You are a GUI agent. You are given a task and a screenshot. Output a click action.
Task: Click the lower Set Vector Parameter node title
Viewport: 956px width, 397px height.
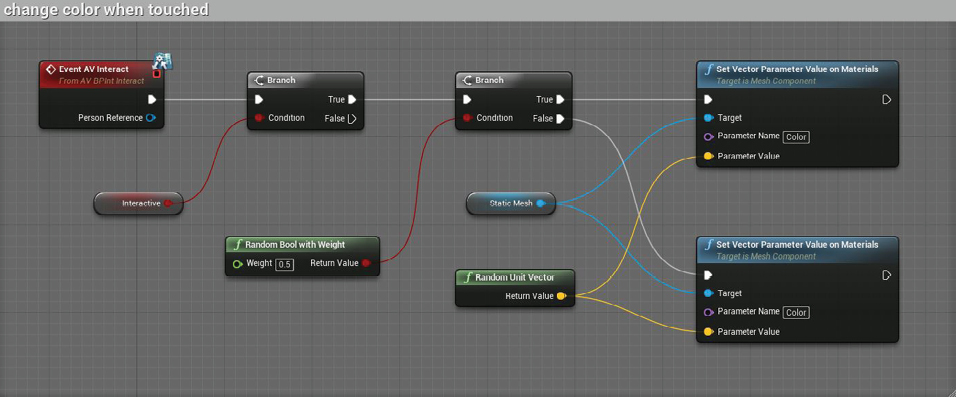[x=797, y=245]
